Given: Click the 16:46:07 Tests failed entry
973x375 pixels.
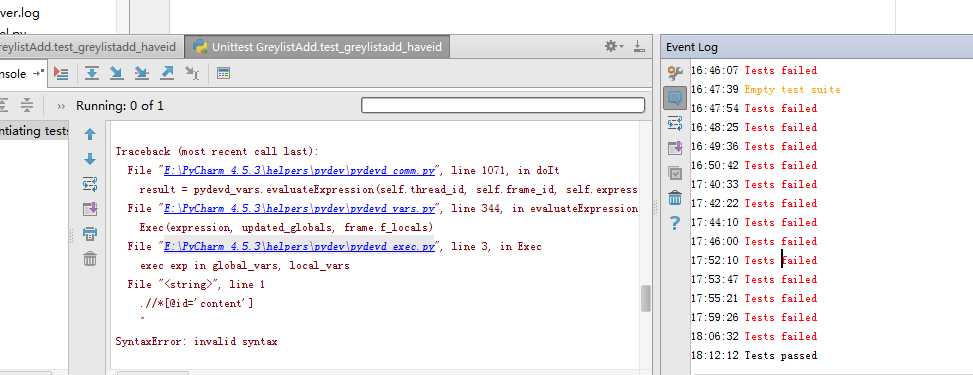Looking at the screenshot, I should [x=754, y=70].
